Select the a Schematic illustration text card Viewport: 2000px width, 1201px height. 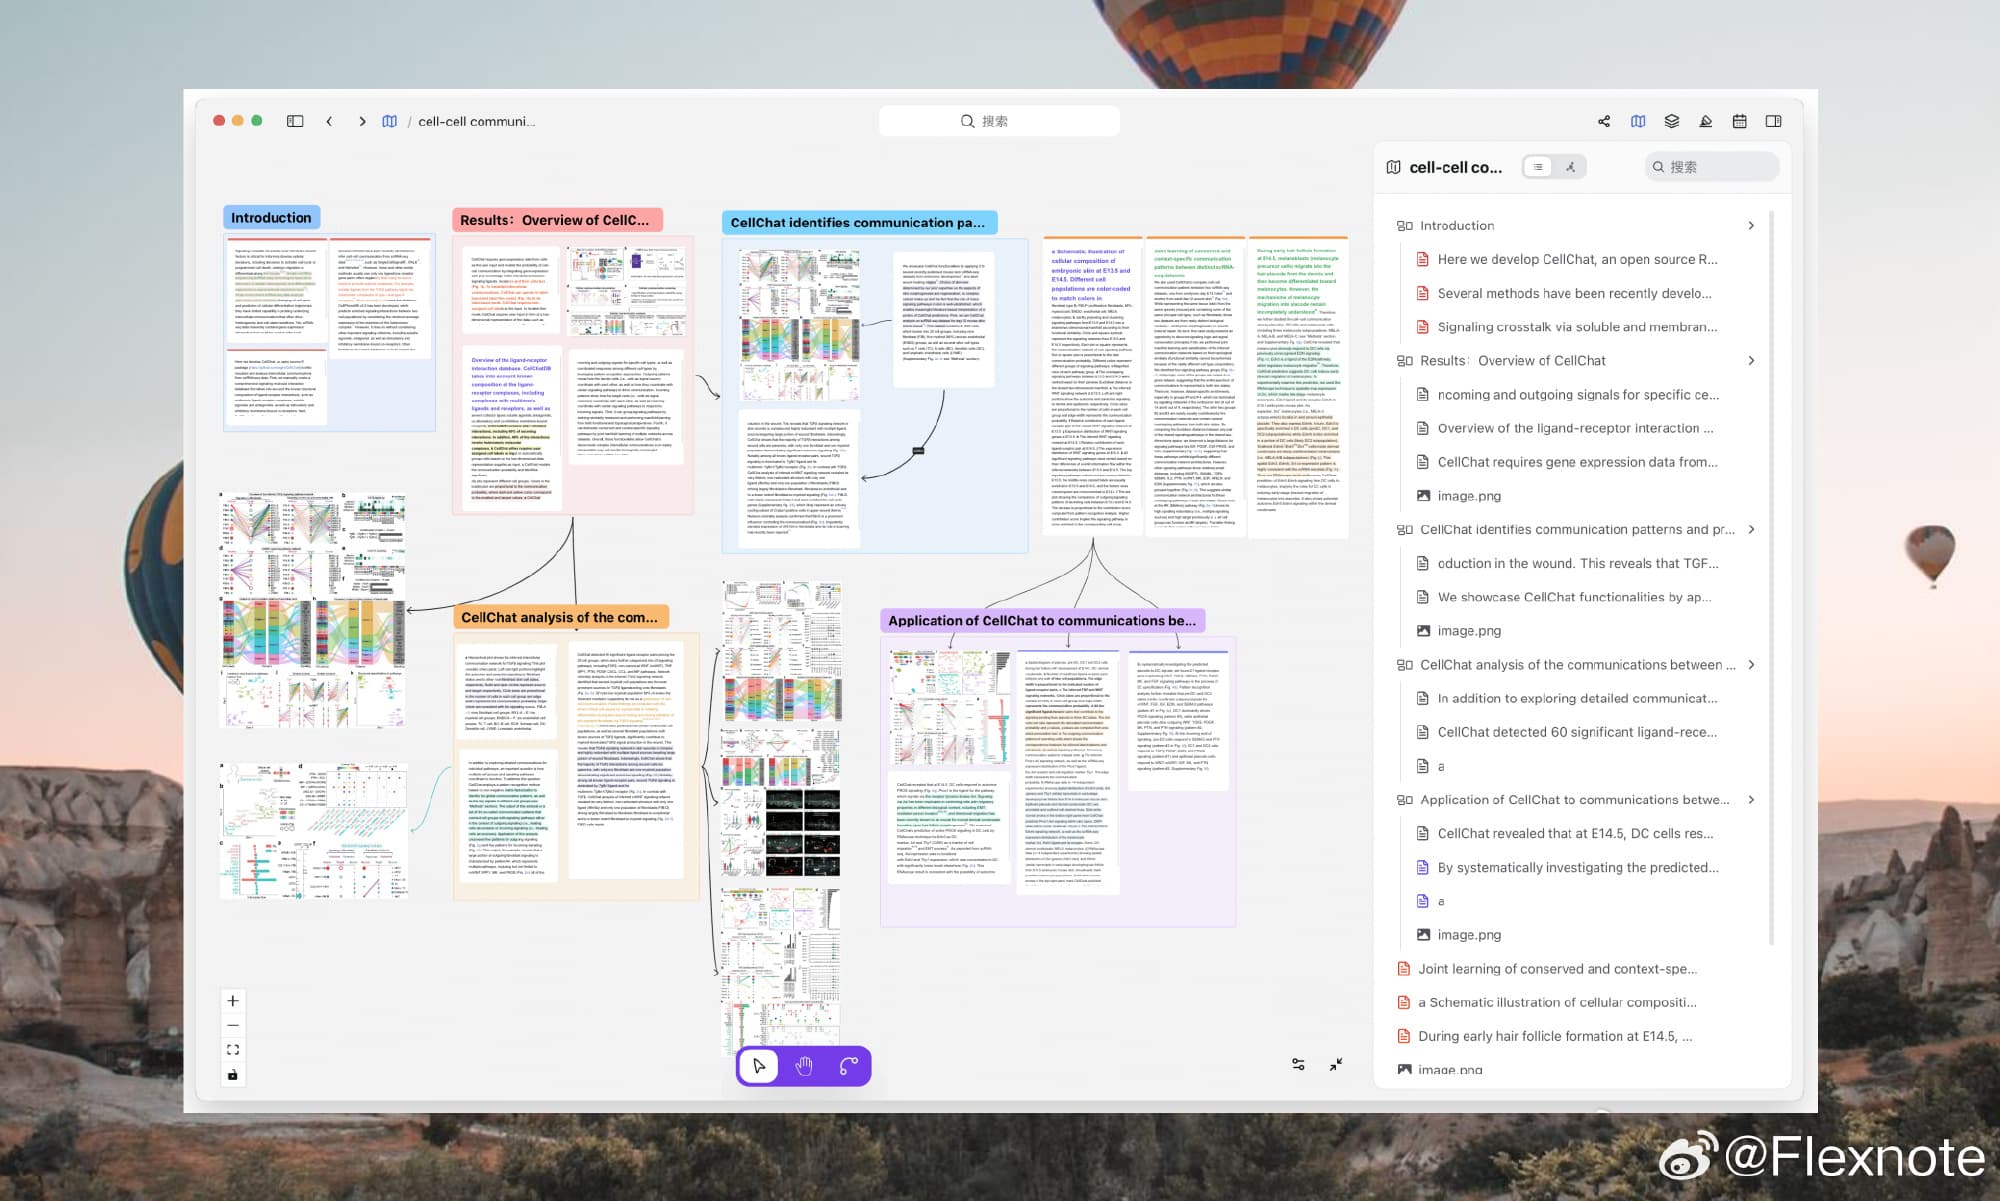[x=1092, y=385]
